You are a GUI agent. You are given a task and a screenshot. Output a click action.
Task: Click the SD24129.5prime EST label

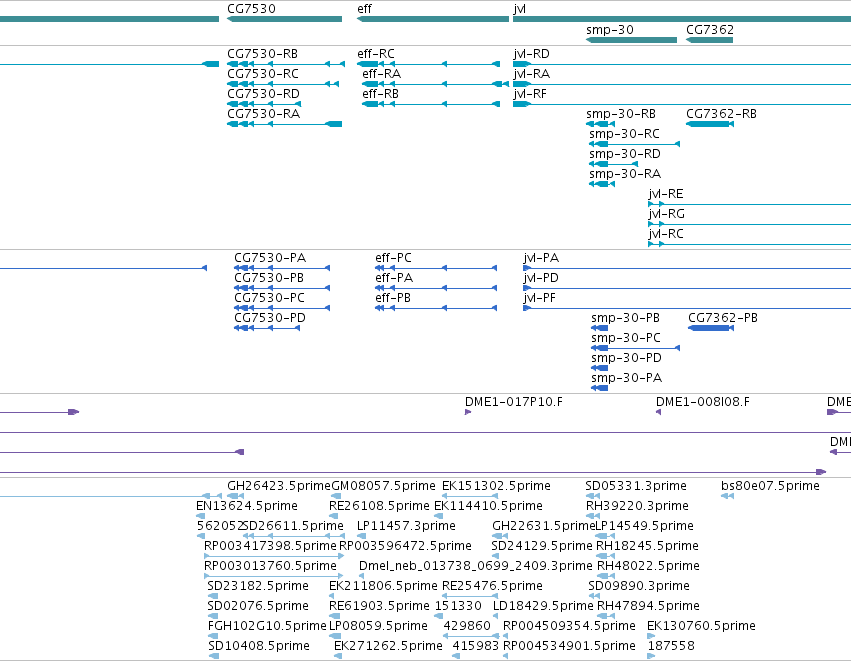542,546
